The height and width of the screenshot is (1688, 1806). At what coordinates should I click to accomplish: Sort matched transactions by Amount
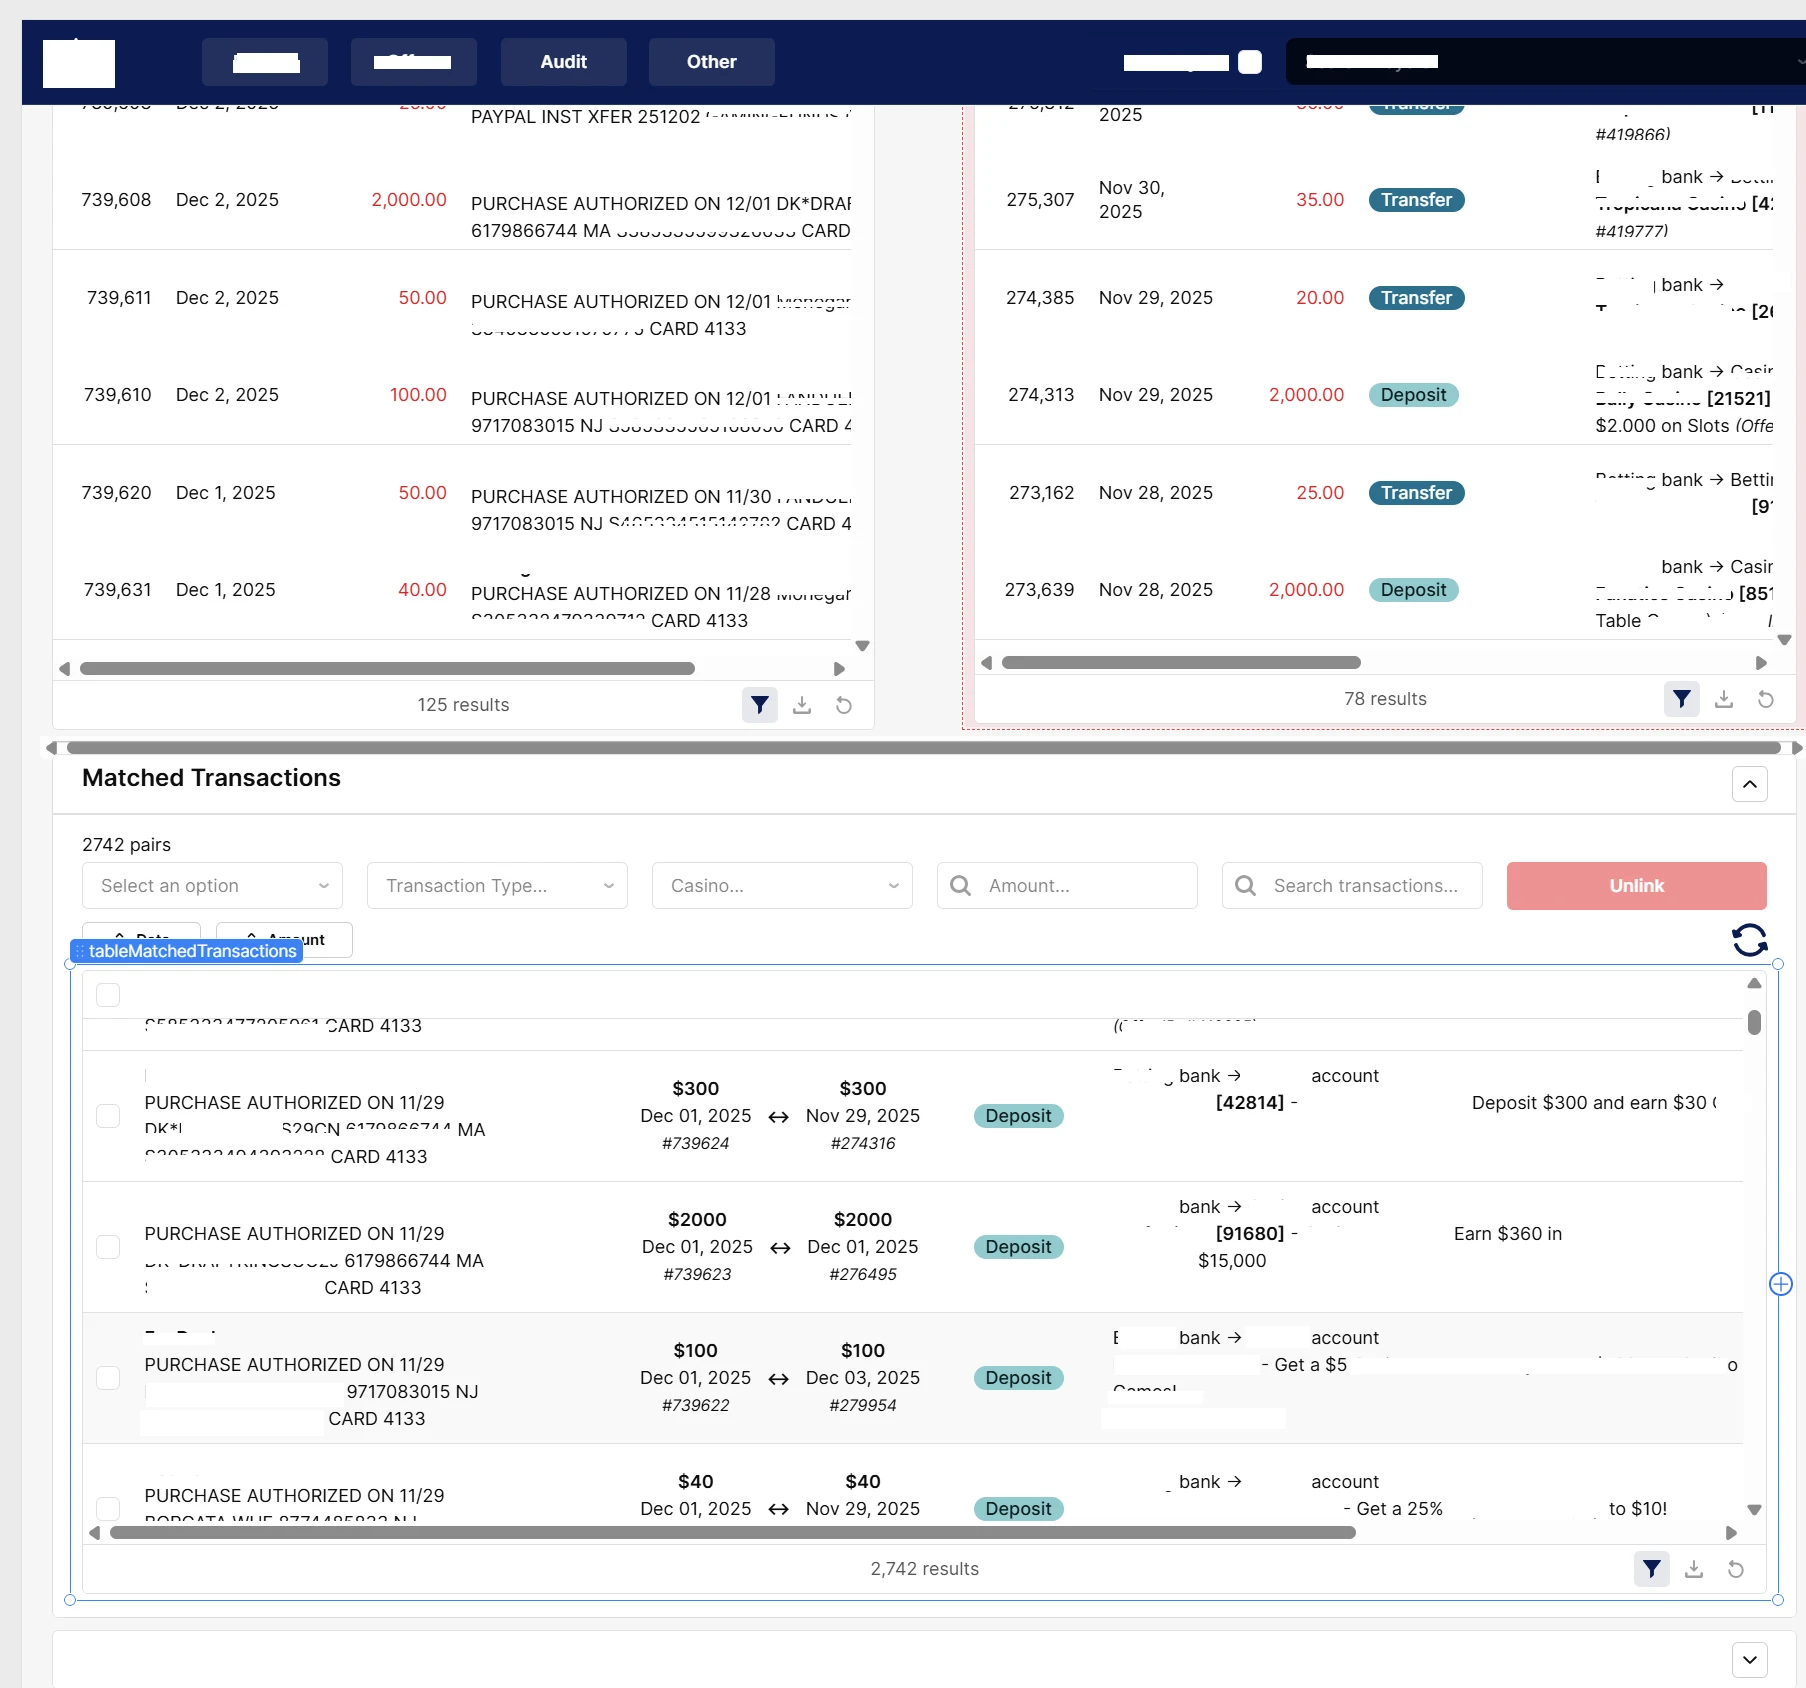click(x=284, y=939)
